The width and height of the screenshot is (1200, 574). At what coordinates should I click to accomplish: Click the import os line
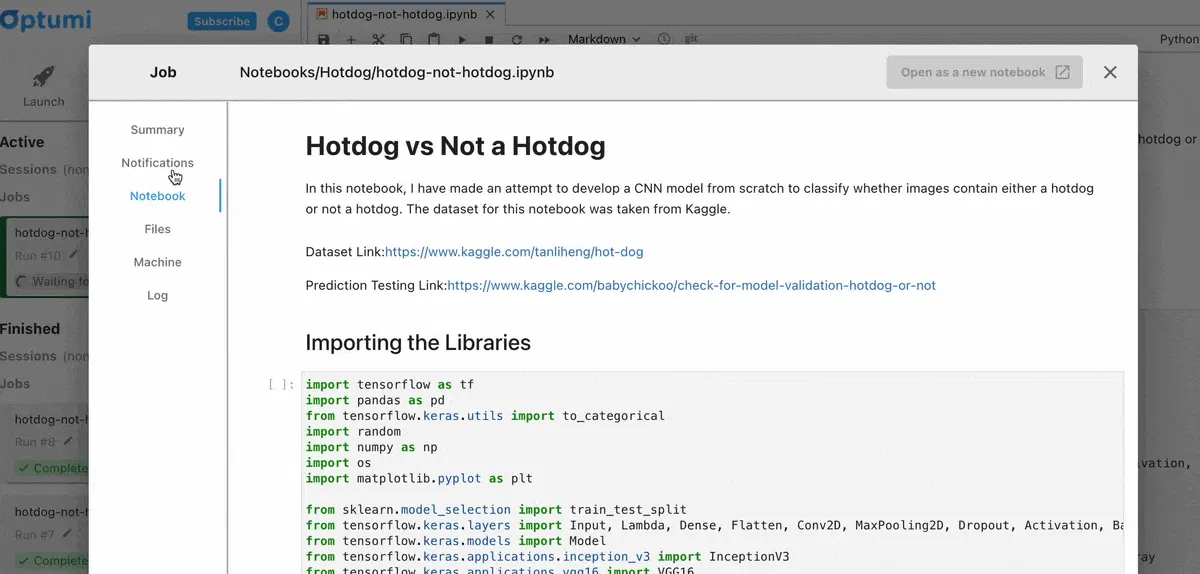(338, 463)
